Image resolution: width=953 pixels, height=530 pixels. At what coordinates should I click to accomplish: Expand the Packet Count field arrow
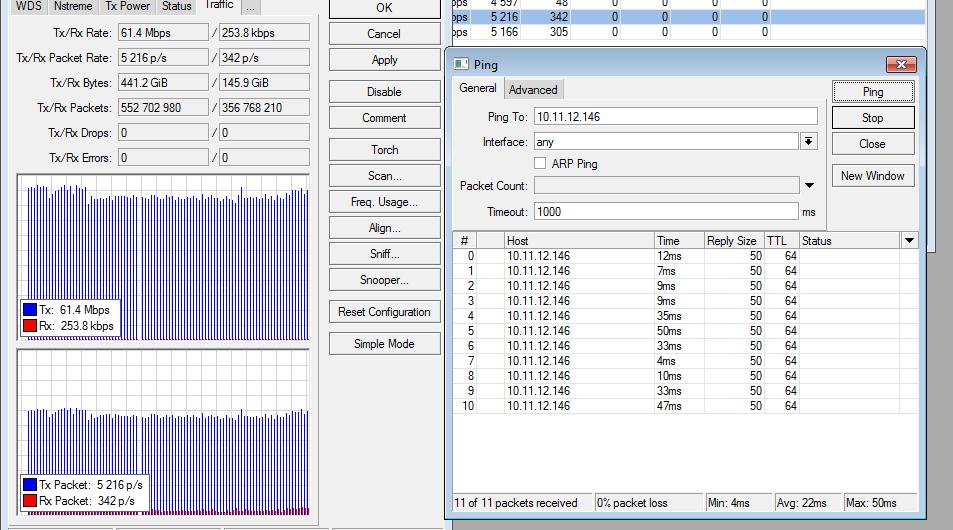809,185
